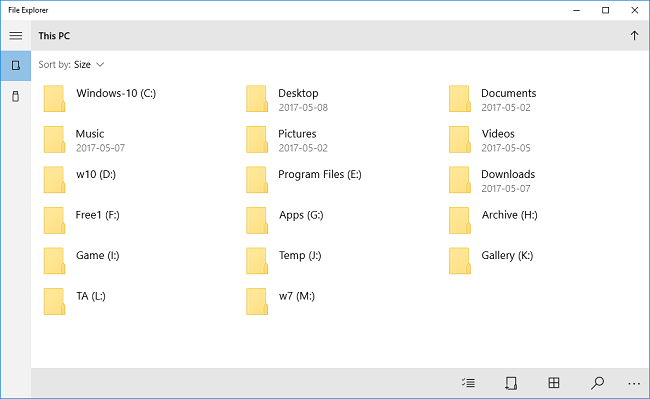
Task: Go up one level with the arrow
Action: [x=634, y=36]
